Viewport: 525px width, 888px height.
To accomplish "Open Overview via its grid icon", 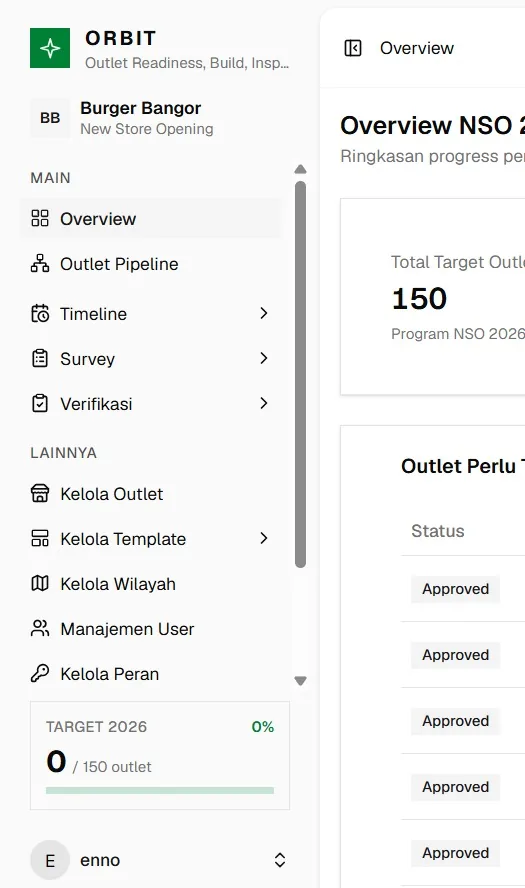I will click(x=40, y=218).
